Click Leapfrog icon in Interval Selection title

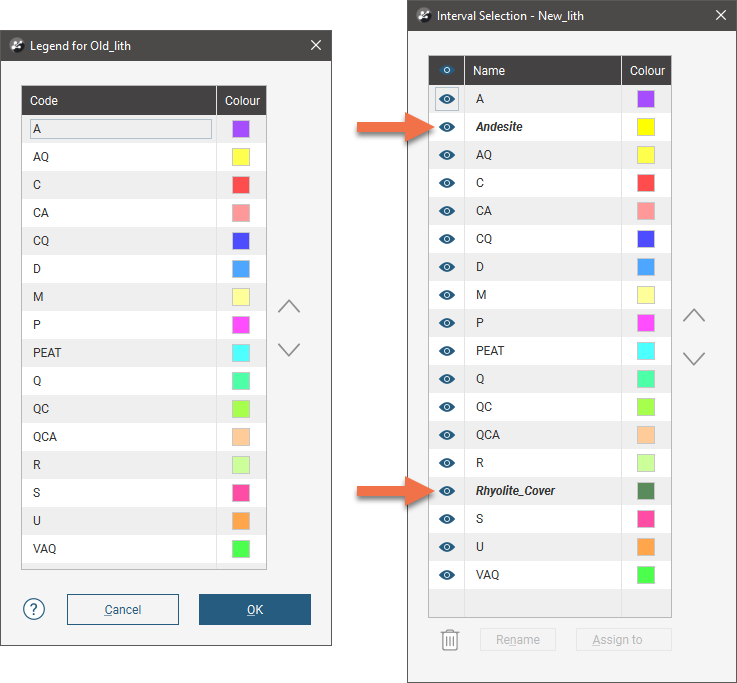423,15
